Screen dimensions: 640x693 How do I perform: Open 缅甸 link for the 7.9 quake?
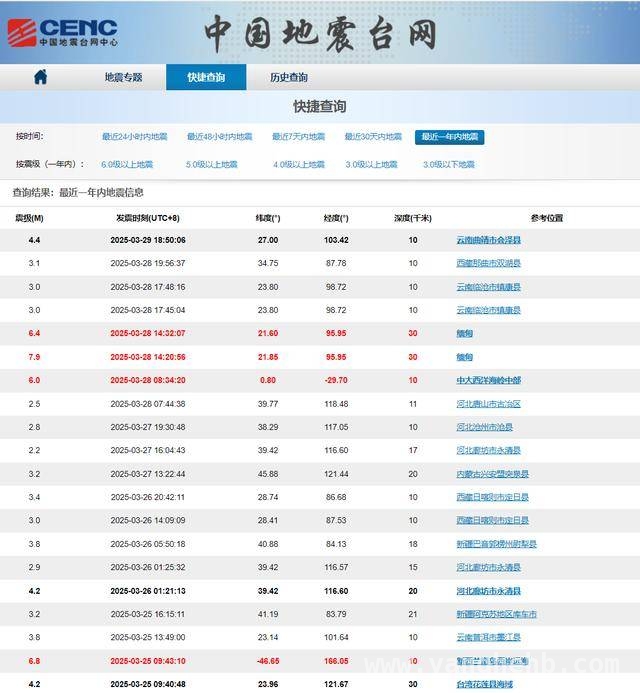[x=465, y=357]
